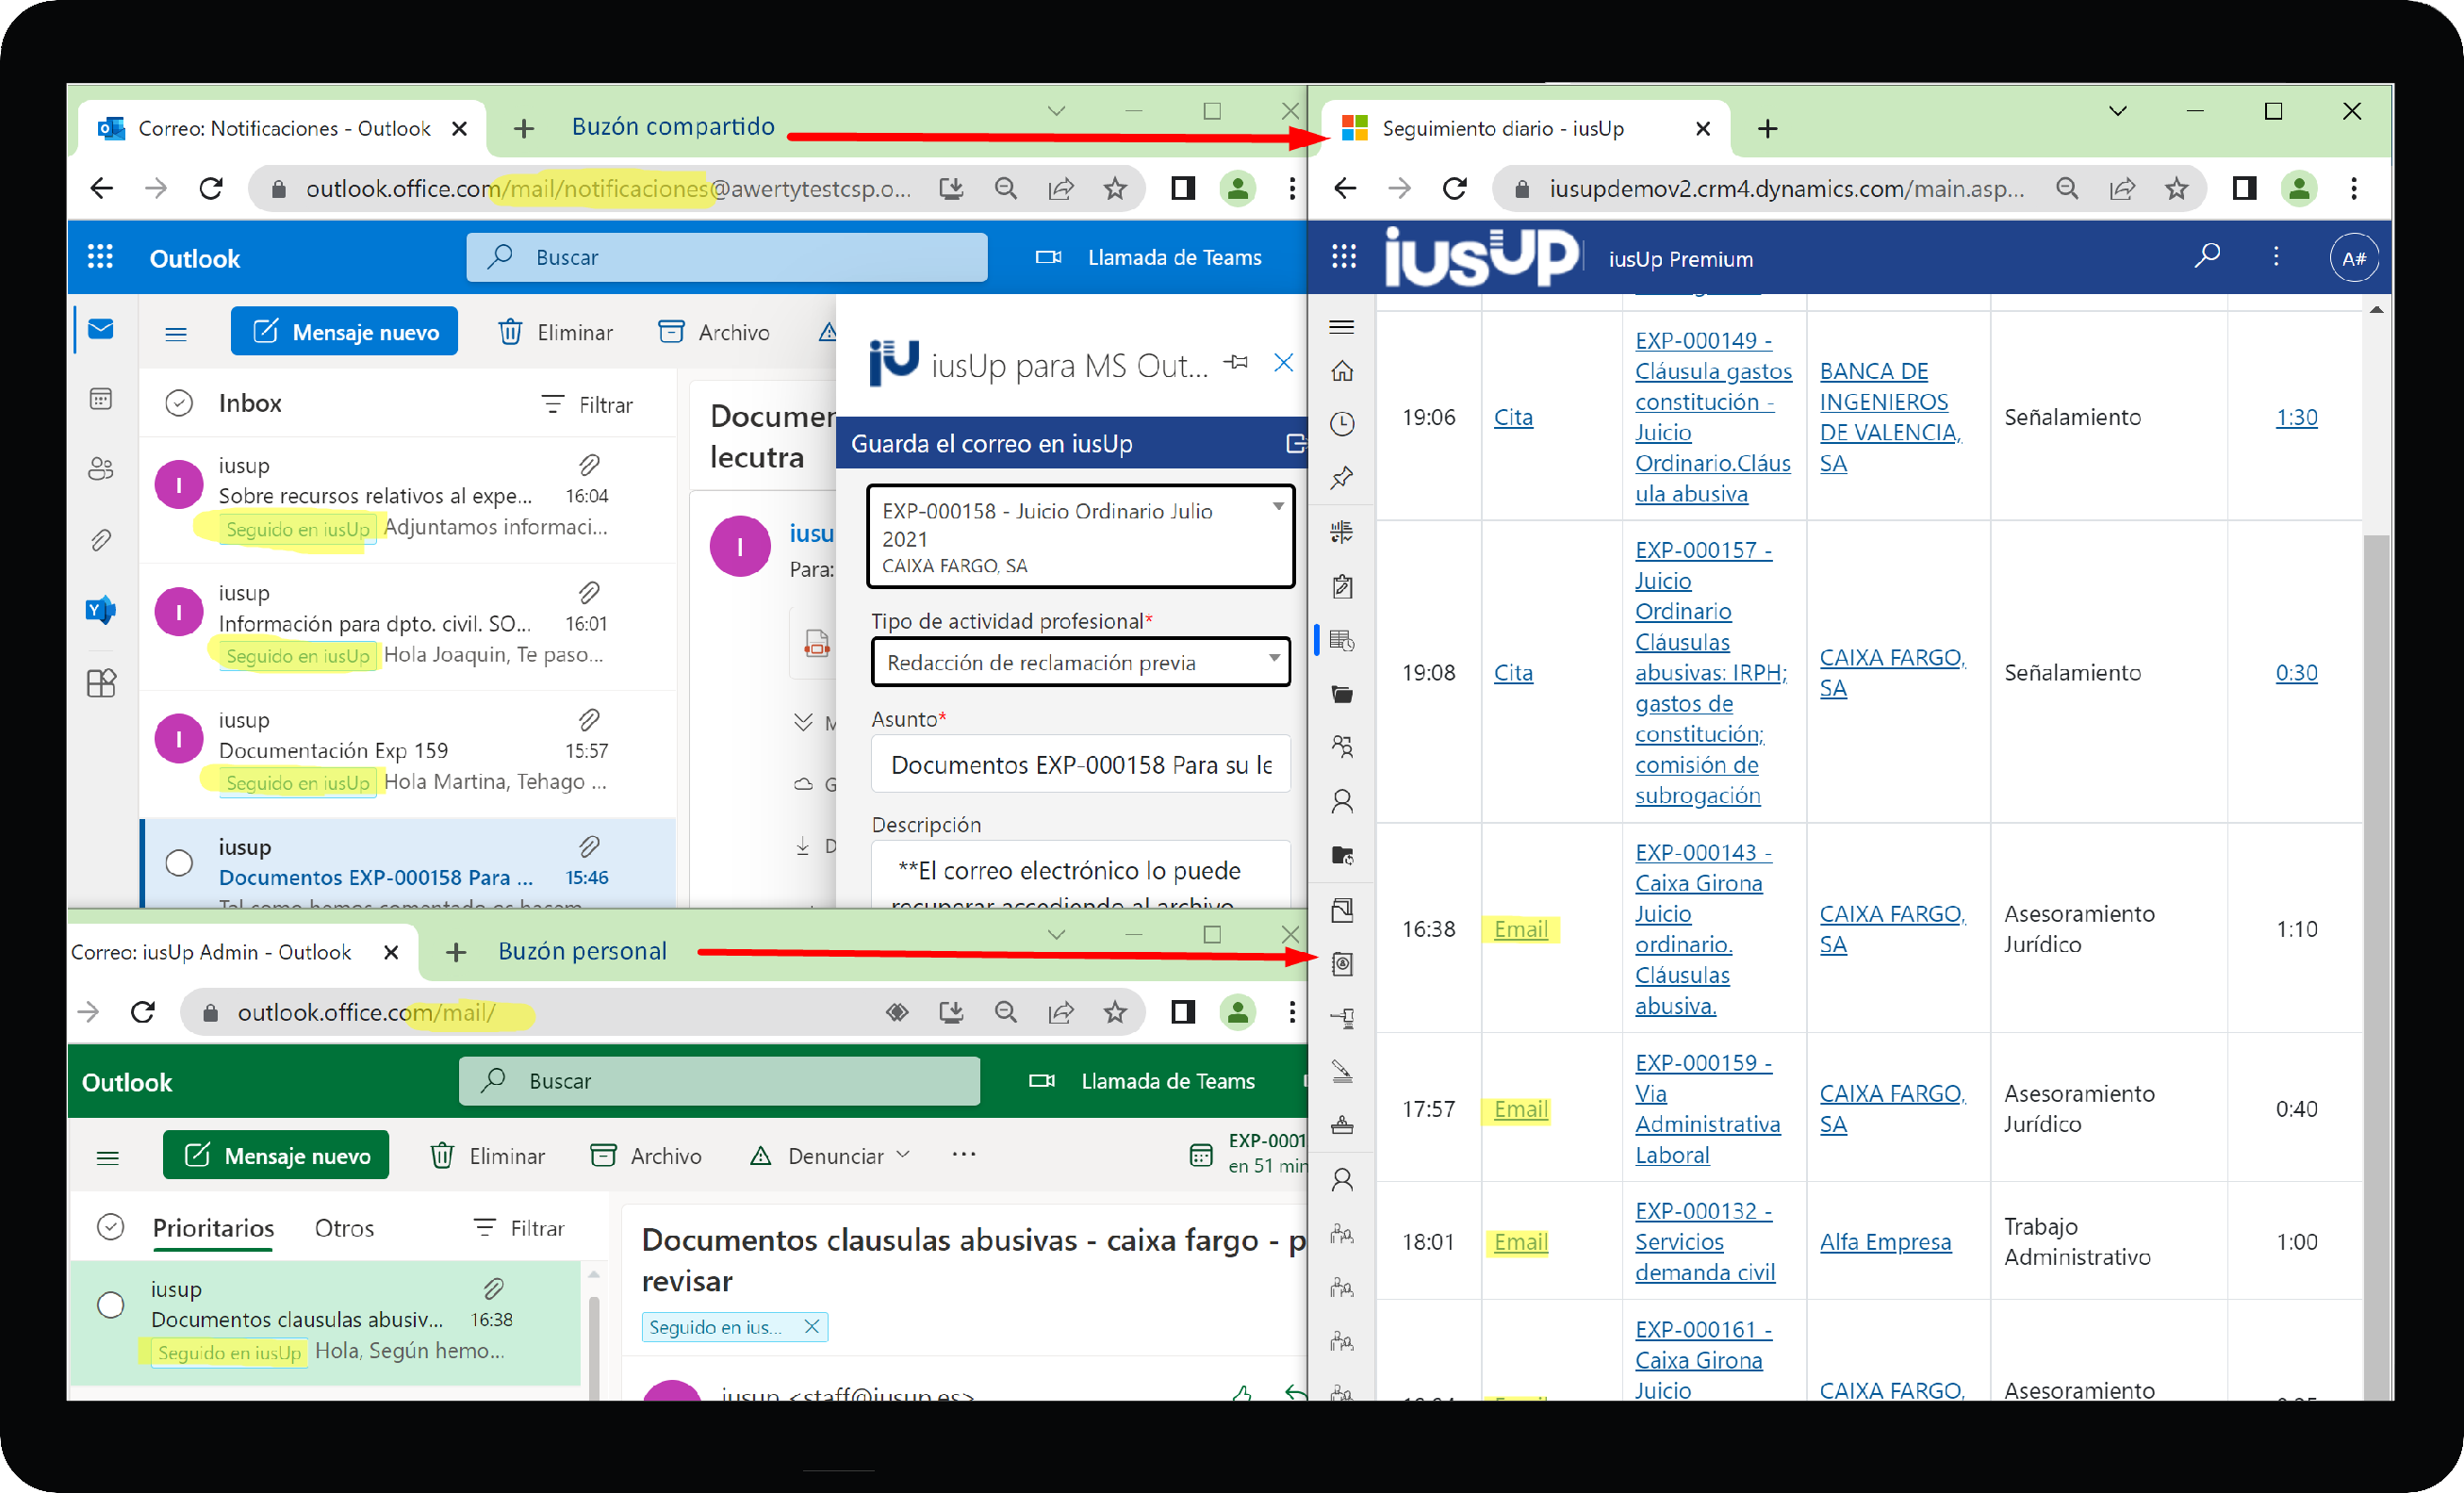Open tab search chevron in personal Outlook window
Viewport: 2464px width, 1493px height.
tap(1056, 934)
